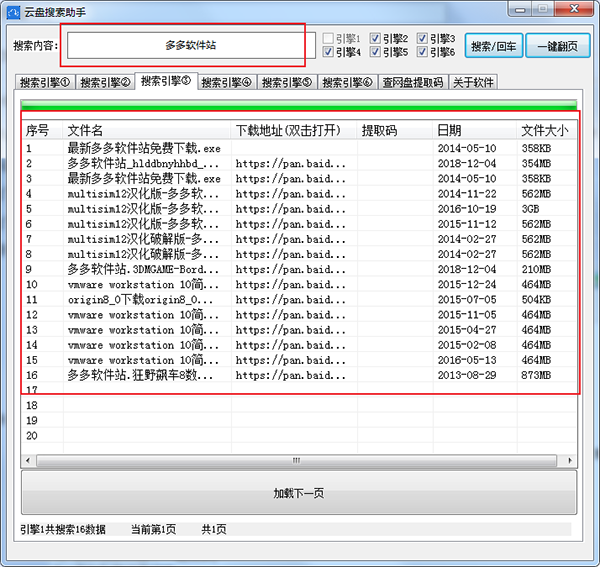Select row 2 file 多多软件站_hlddbnyhhbd

click(x=143, y=163)
